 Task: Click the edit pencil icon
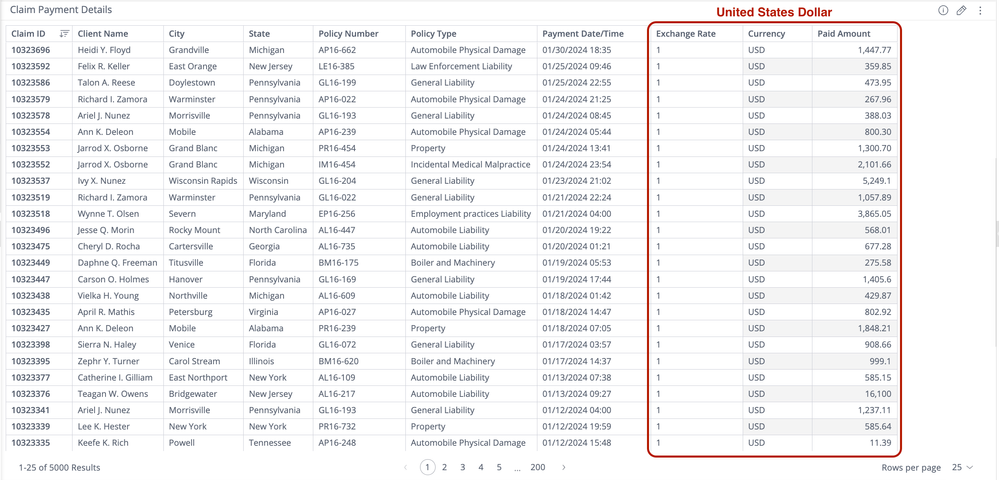pyautogui.click(x=961, y=10)
